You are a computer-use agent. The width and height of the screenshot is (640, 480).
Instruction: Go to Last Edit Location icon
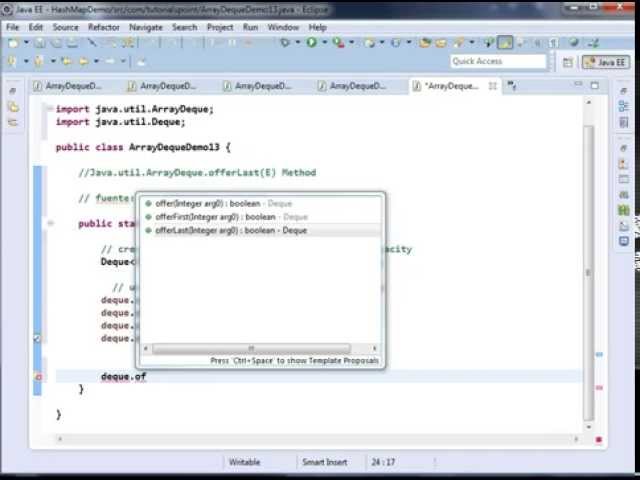click(67, 61)
